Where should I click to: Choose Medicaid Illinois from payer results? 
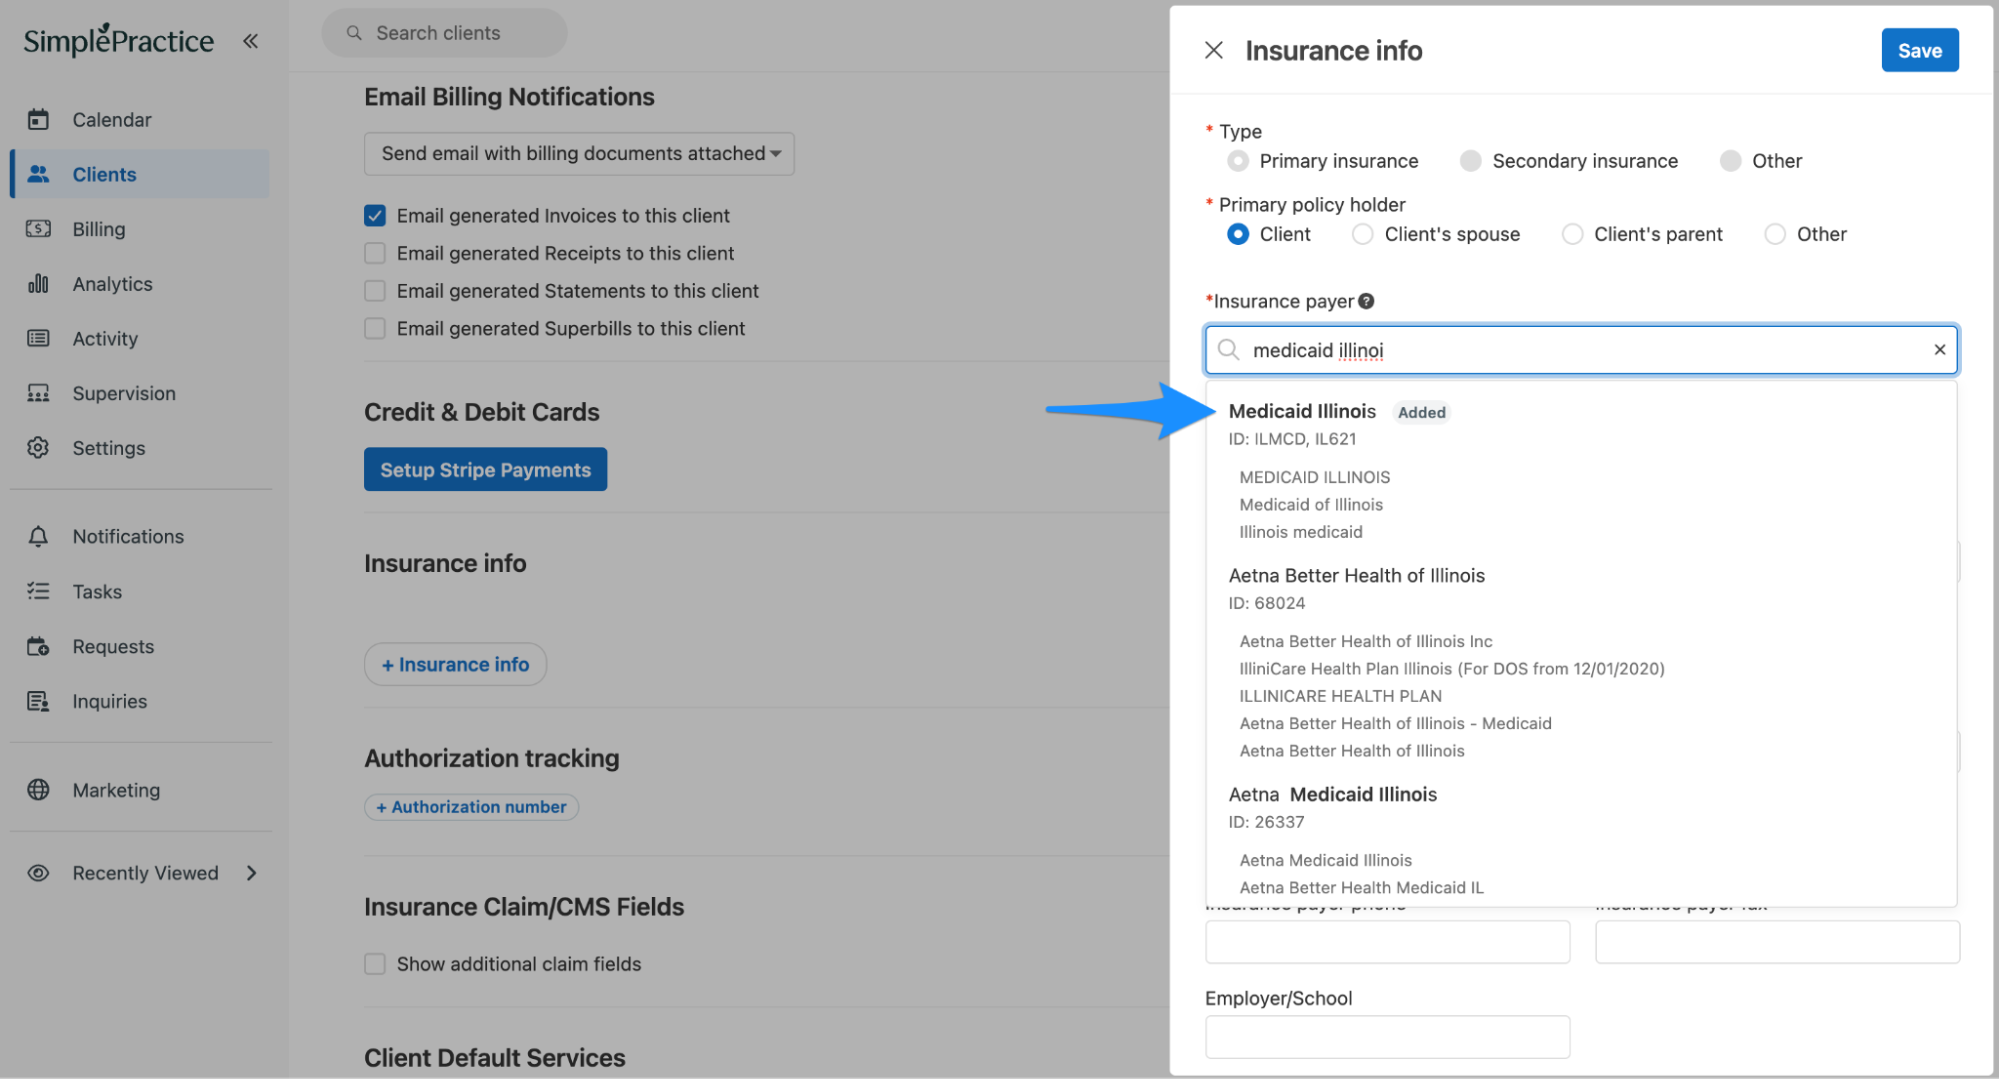pyautogui.click(x=1581, y=470)
